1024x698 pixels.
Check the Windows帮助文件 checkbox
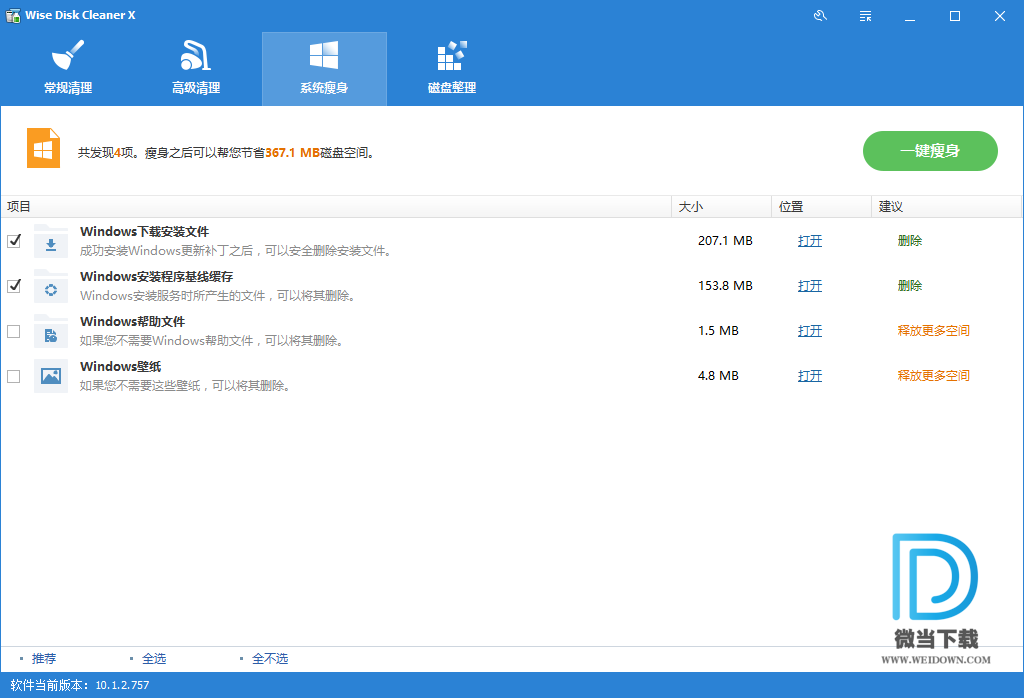click(14, 331)
